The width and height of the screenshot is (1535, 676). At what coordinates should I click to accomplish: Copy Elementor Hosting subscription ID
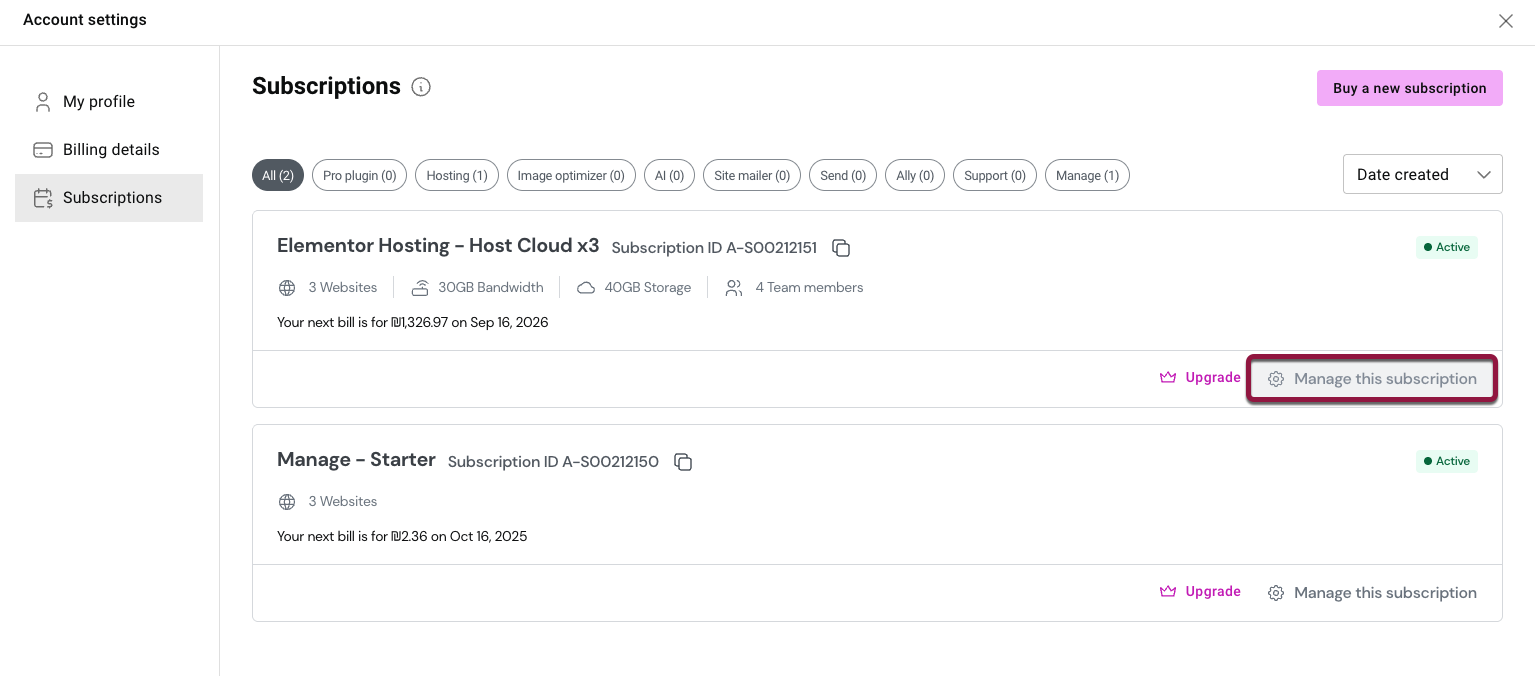coord(841,248)
